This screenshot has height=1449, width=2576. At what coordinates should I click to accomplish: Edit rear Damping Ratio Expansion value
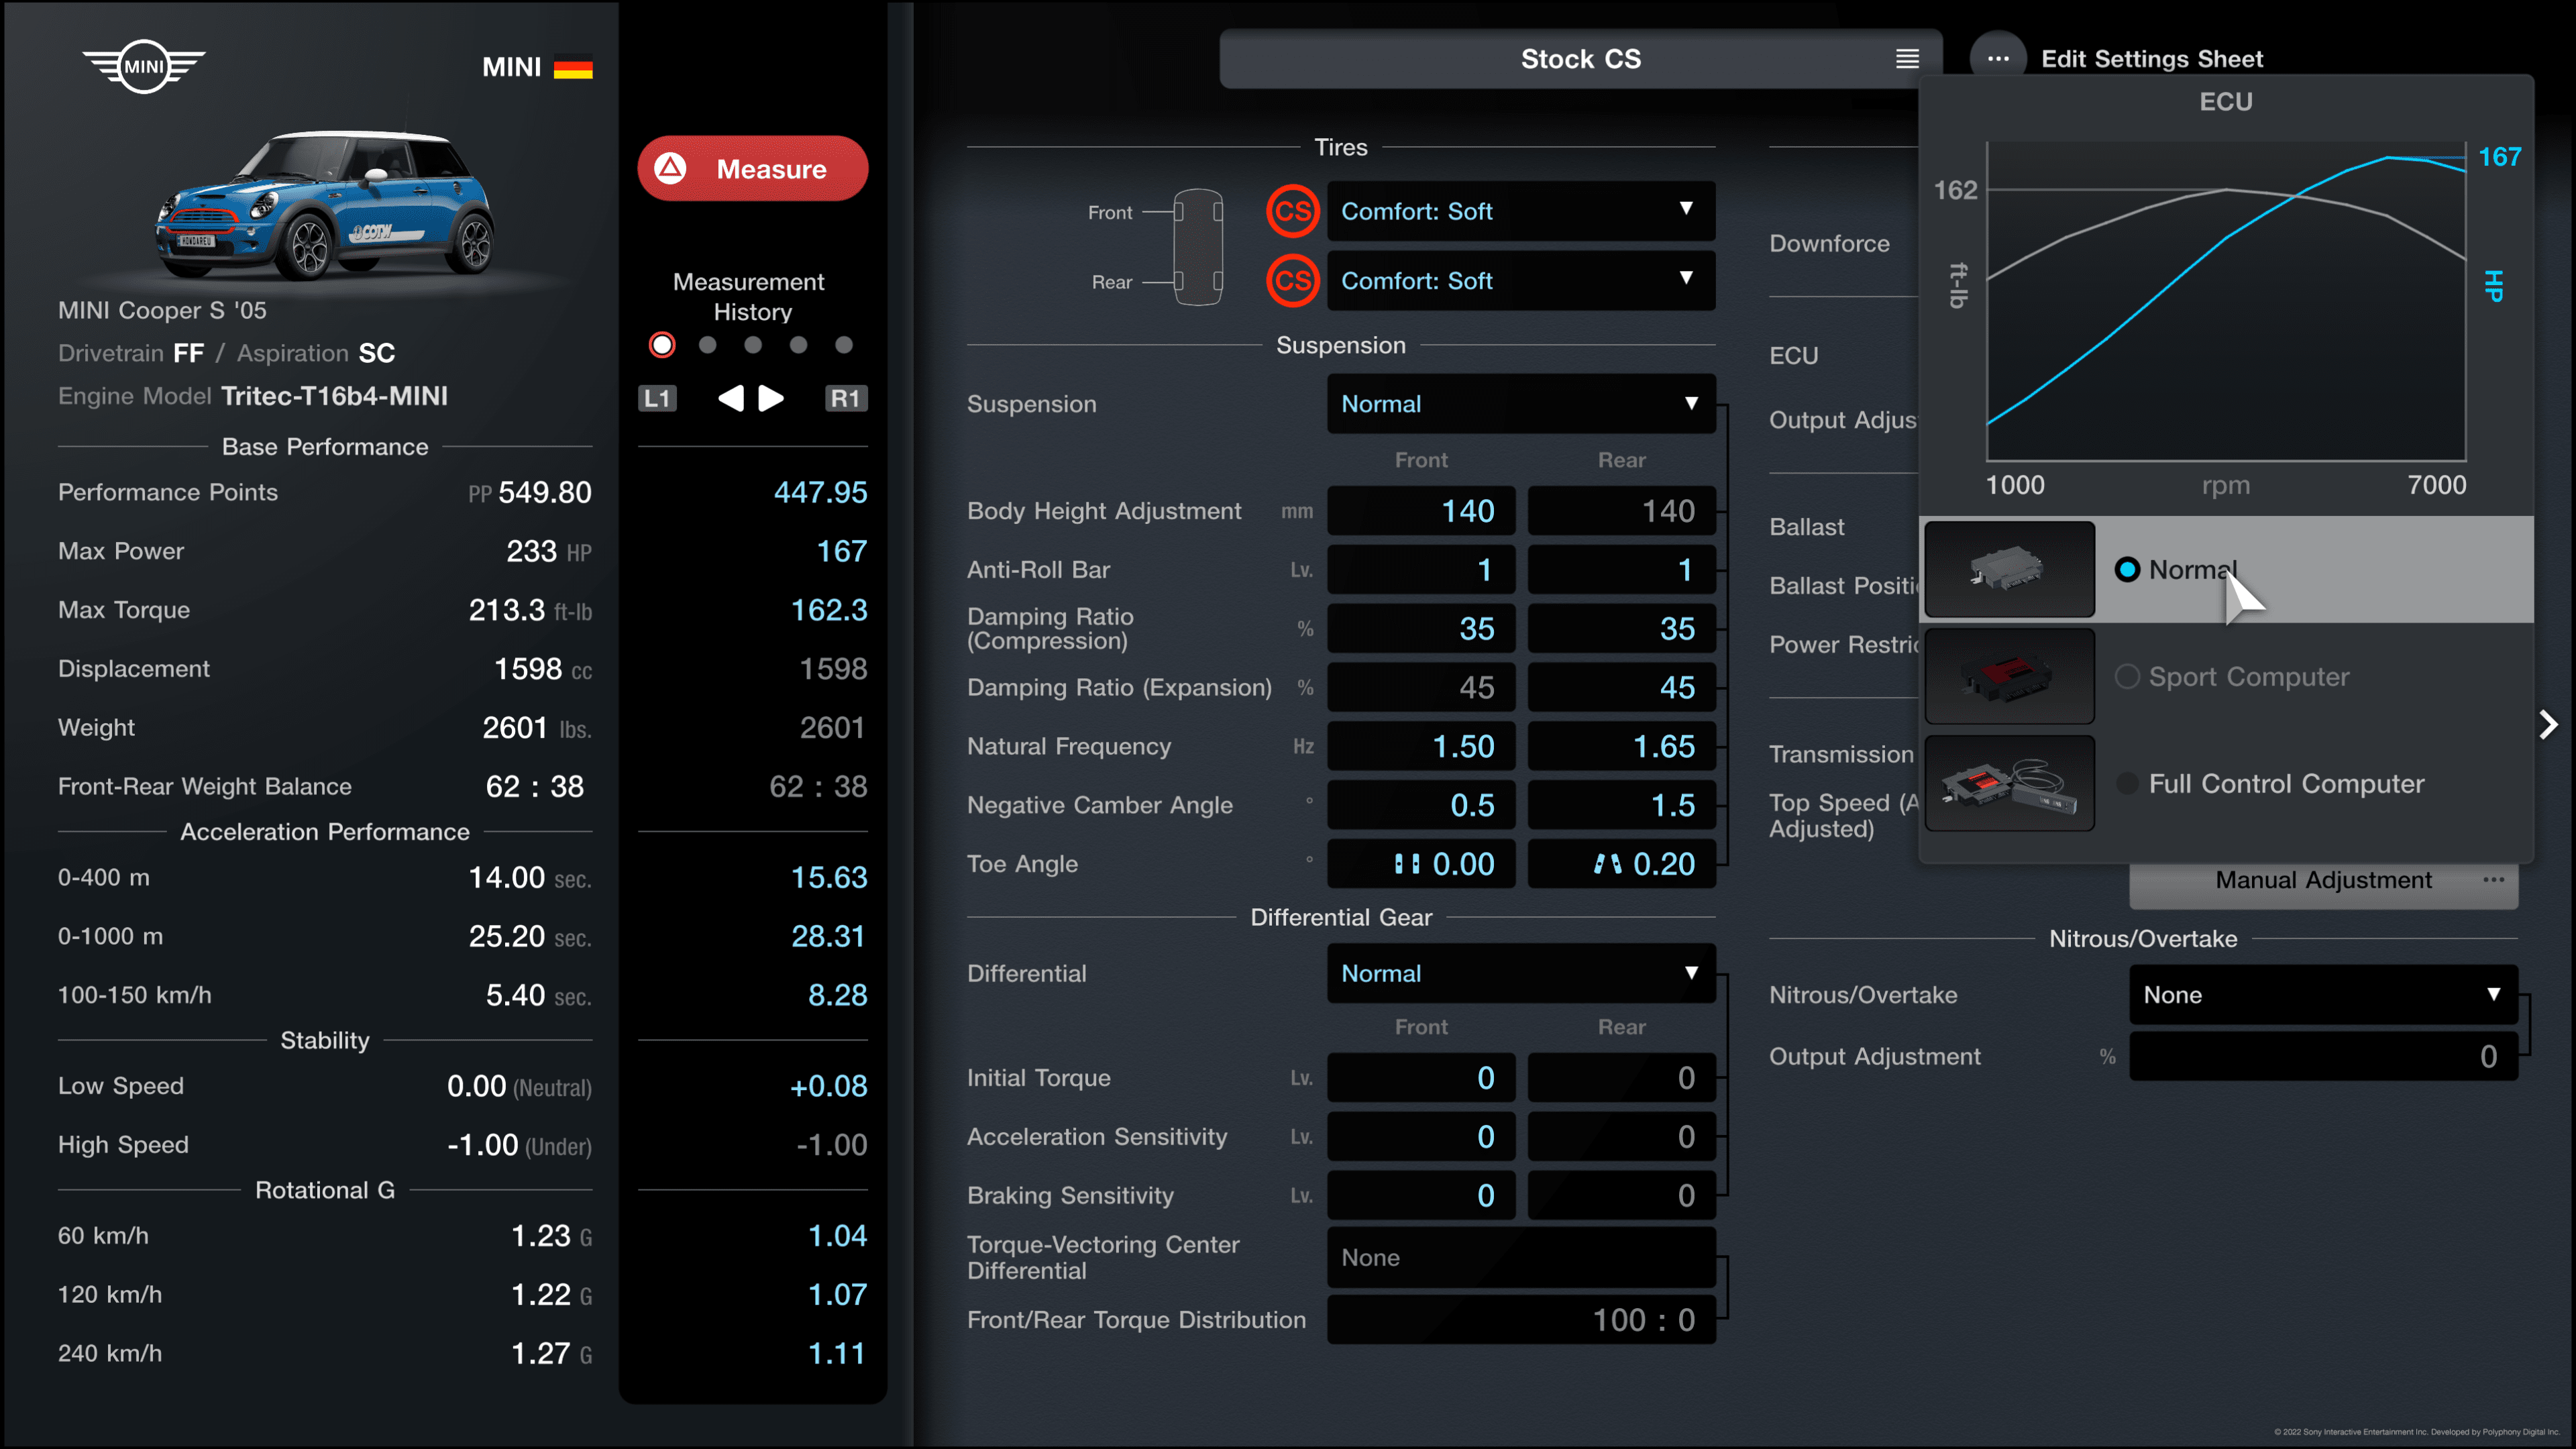click(x=1621, y=688)
